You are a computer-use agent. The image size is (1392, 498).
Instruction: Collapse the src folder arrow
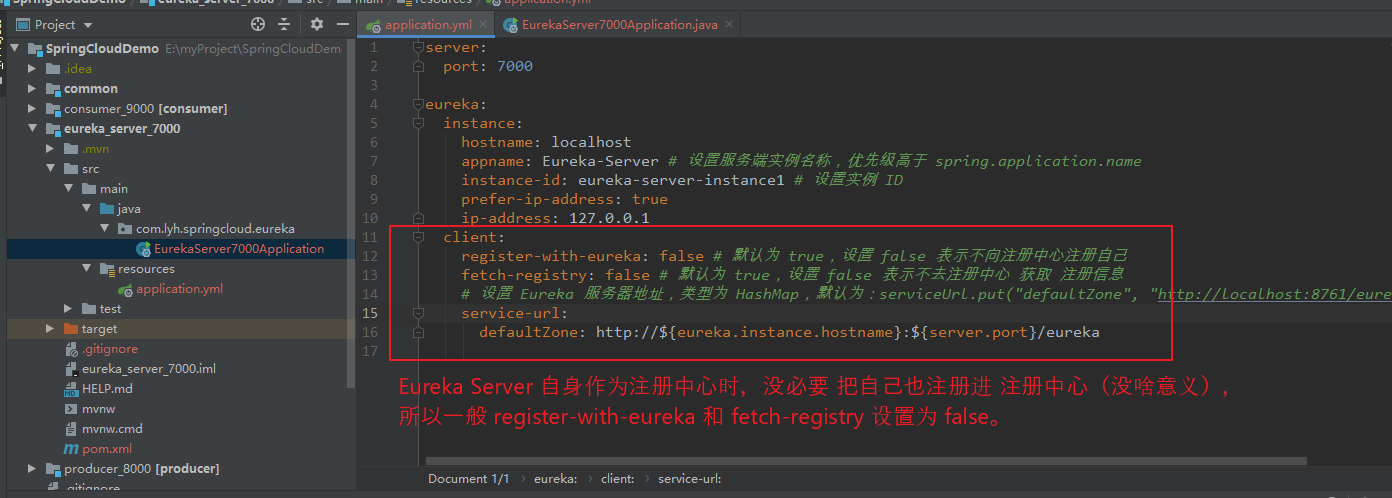(51, 169)
